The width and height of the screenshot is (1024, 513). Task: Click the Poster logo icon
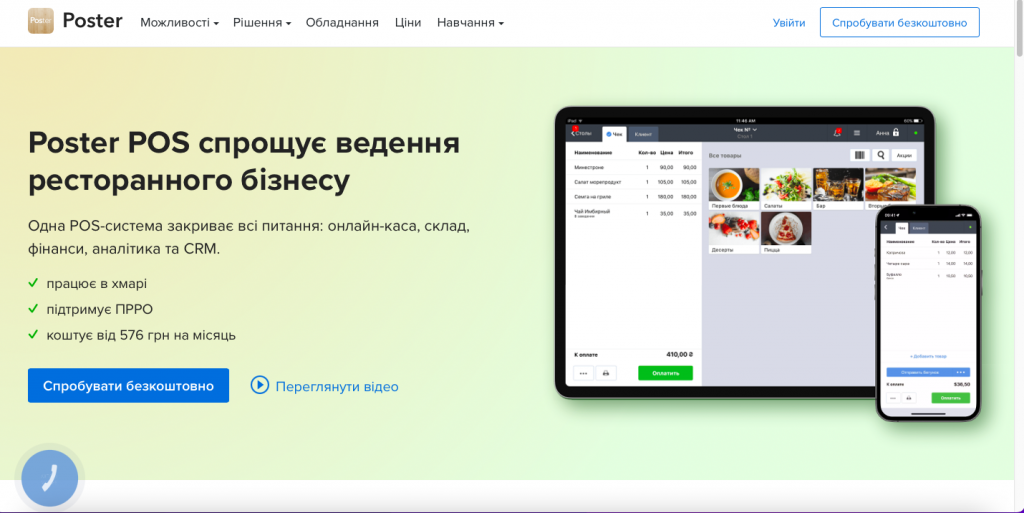click(40, 21)
